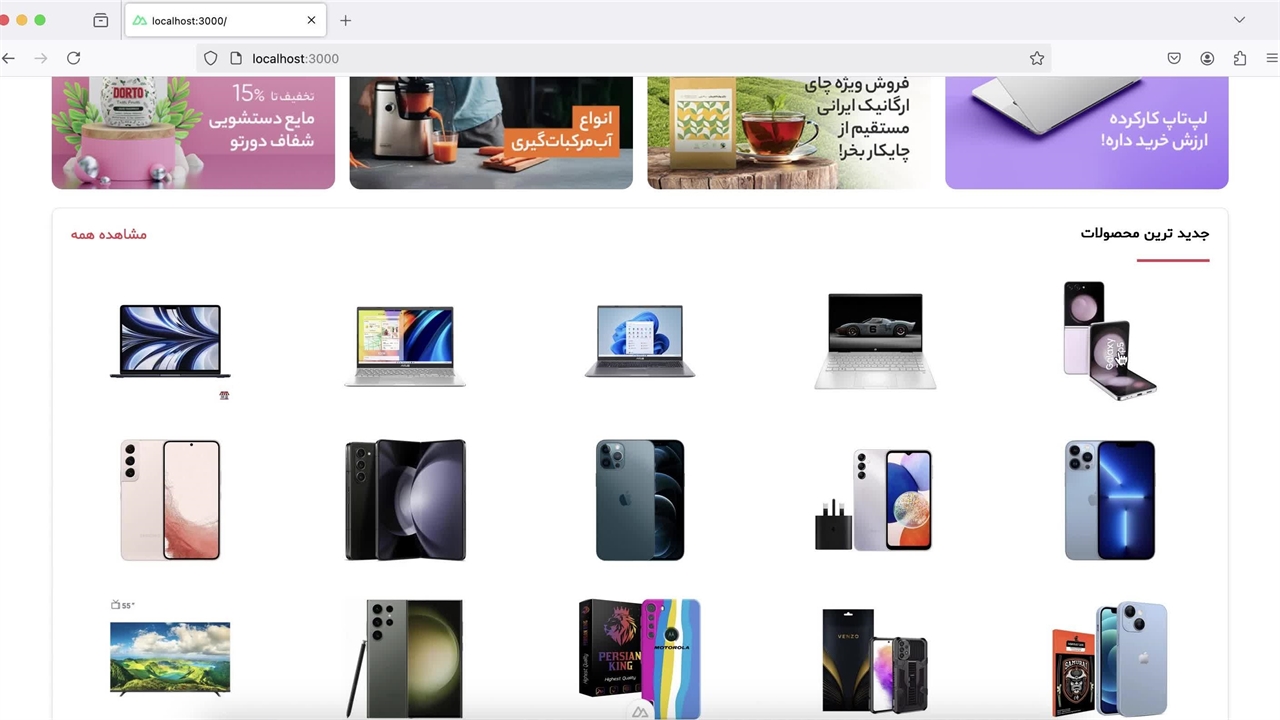Open the extensions puzzle icon
The image size is (1280, 720).
(x=1240, y=58)
